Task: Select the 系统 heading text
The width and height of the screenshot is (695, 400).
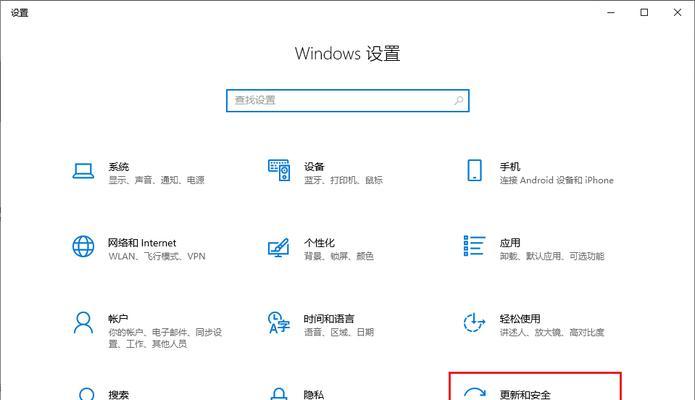Action: point(119,167)
